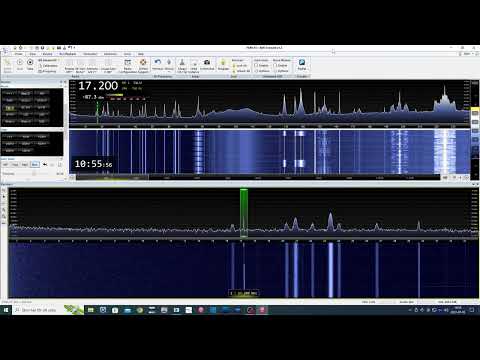The height and width of the screenshot is (360, 480).
Task: Enable the second noise blanker checkbox
Action: coord(275,65)
